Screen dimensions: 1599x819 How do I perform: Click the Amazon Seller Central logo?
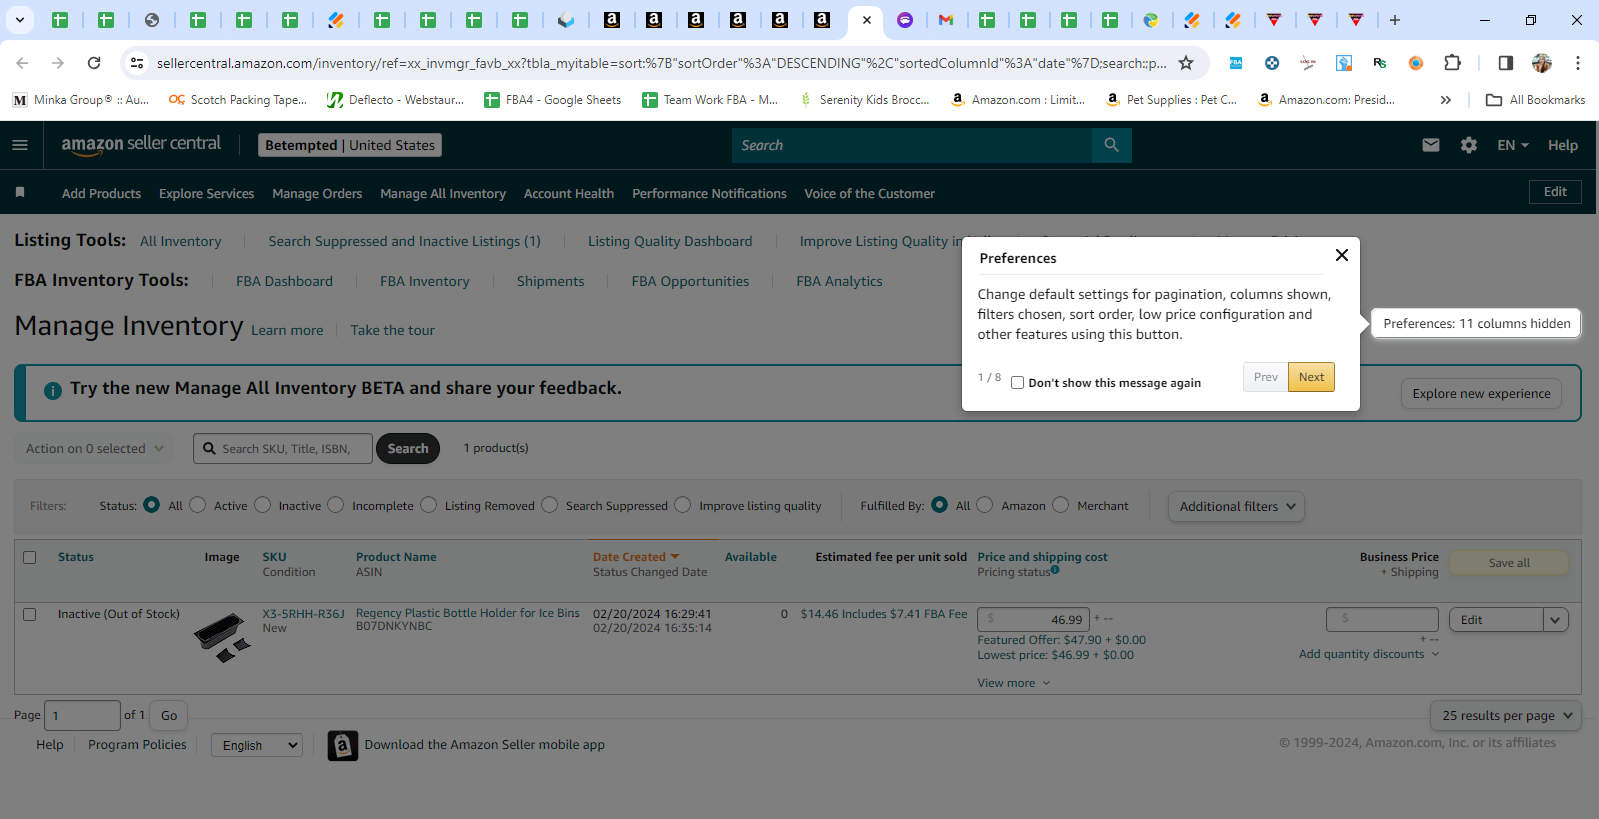141,145
